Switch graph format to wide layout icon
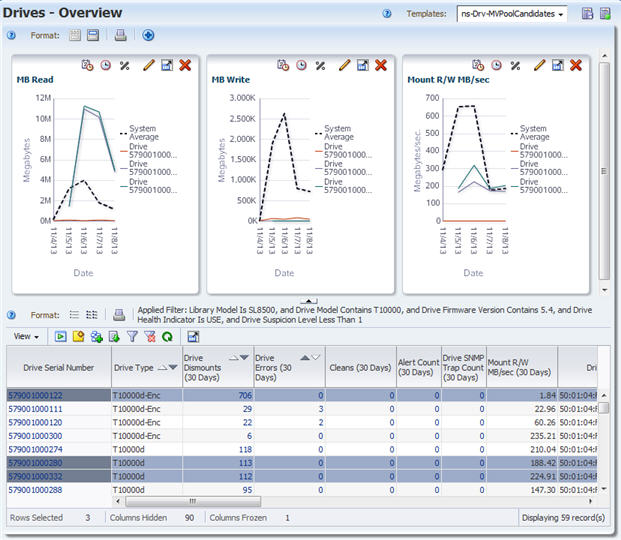The height and width of the screenshot is (540, 621). coord(93,35)
